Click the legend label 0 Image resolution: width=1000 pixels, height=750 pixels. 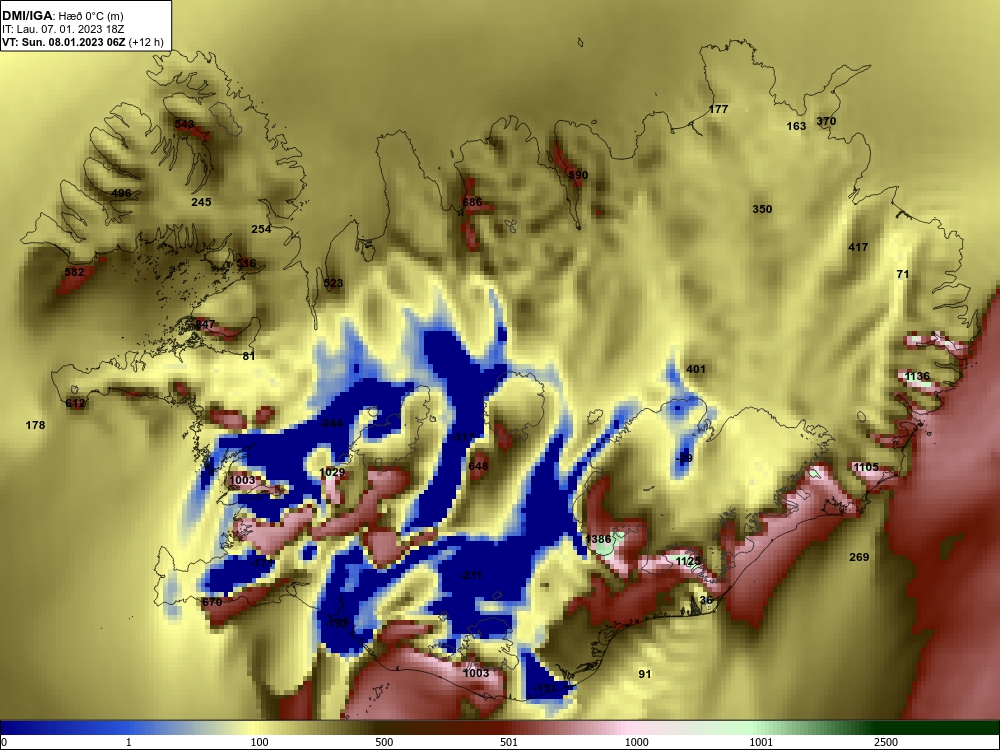4,742
